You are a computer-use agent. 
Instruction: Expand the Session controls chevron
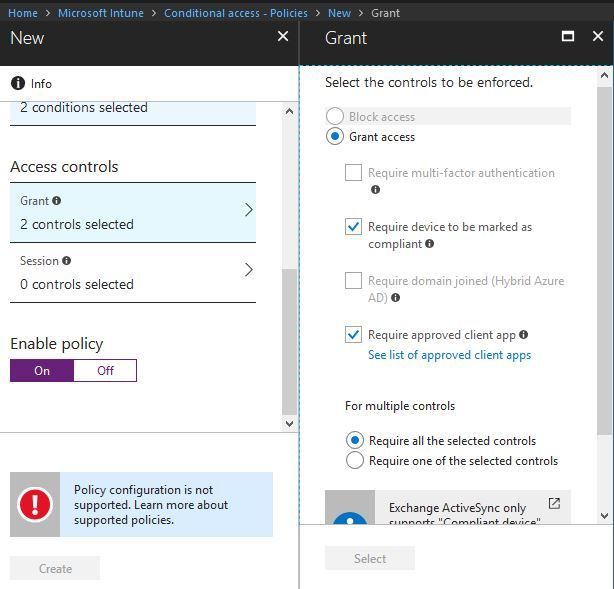coord(249,270)
